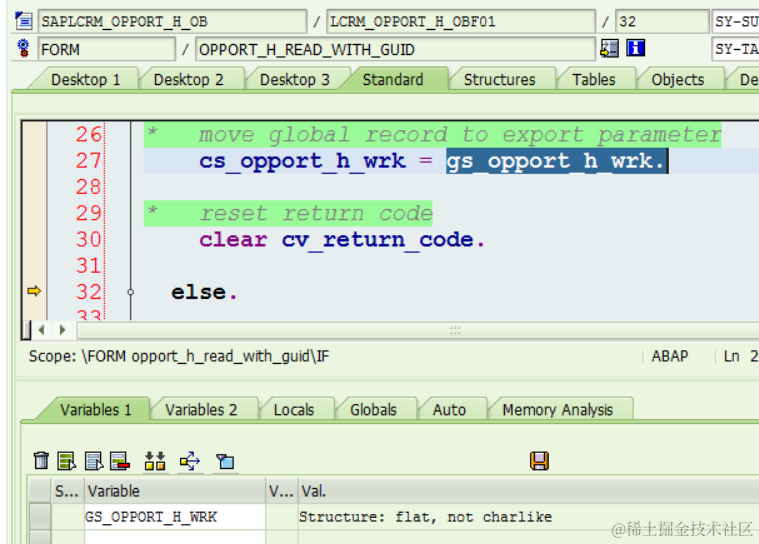The height and width of the screenshot is (544, 759).
Task: Click the horizontal scrollbar track of editor
Action: (x=417, y=331)
